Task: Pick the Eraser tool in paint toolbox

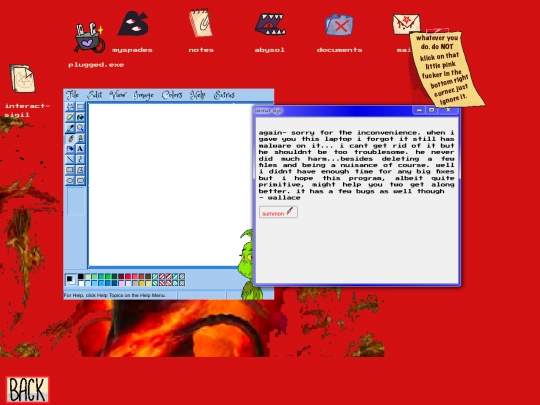Action: point(70,117)
